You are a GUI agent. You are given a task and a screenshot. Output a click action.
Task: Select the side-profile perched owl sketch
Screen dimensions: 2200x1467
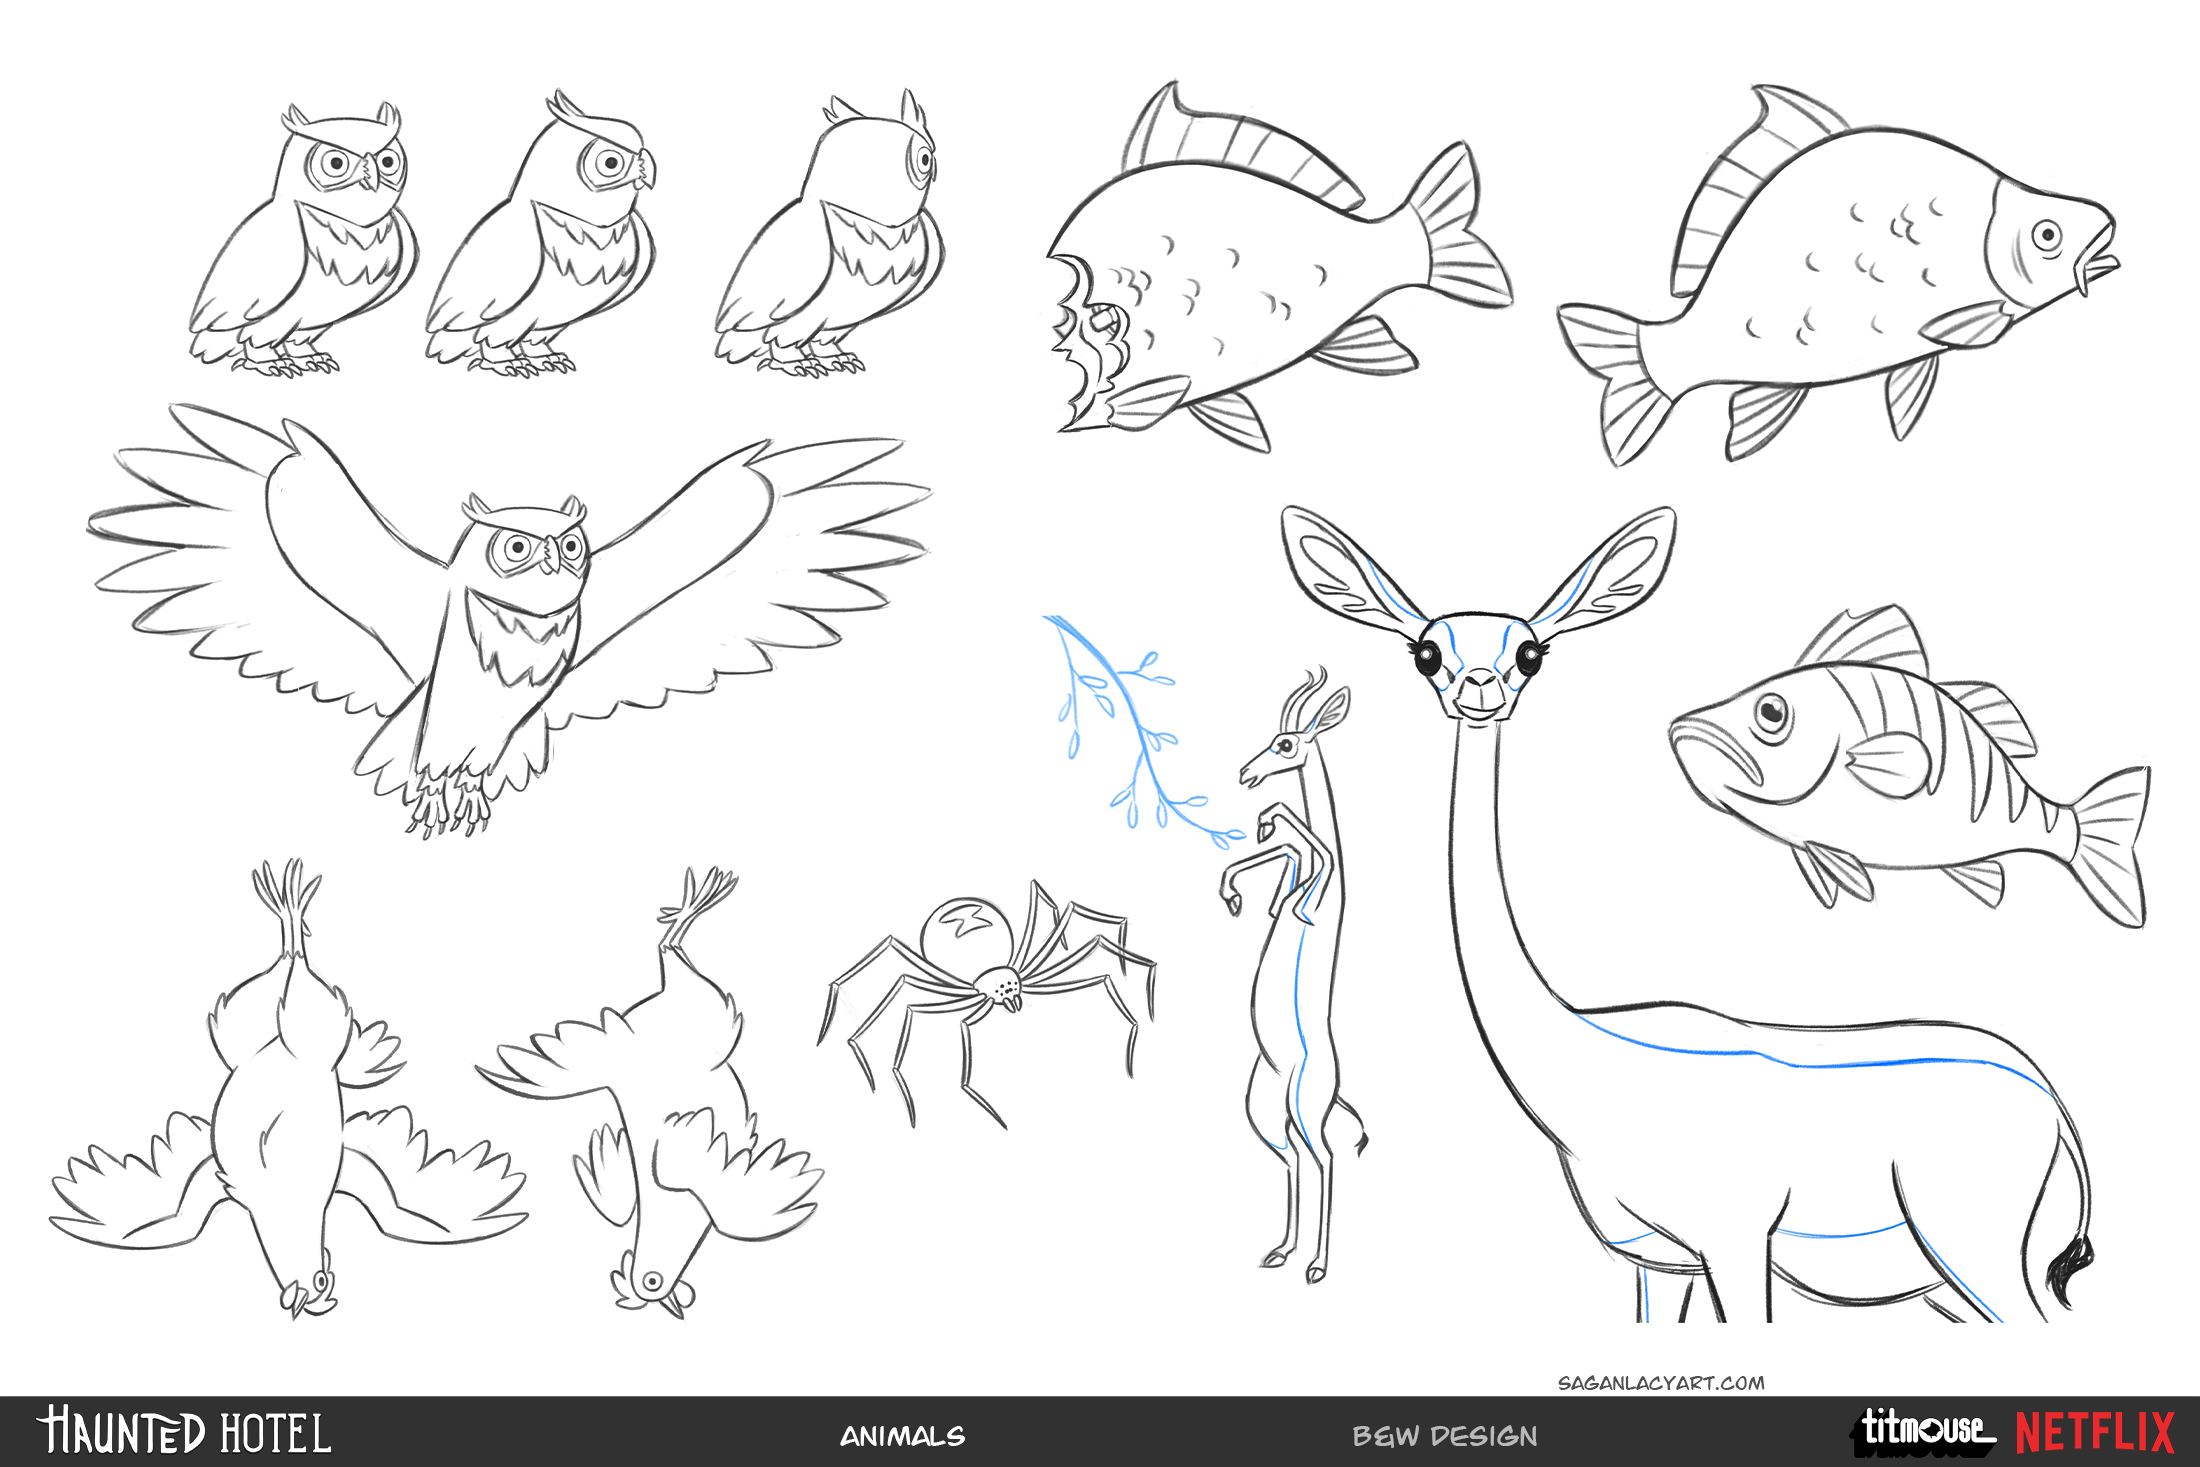coord(829,233)
